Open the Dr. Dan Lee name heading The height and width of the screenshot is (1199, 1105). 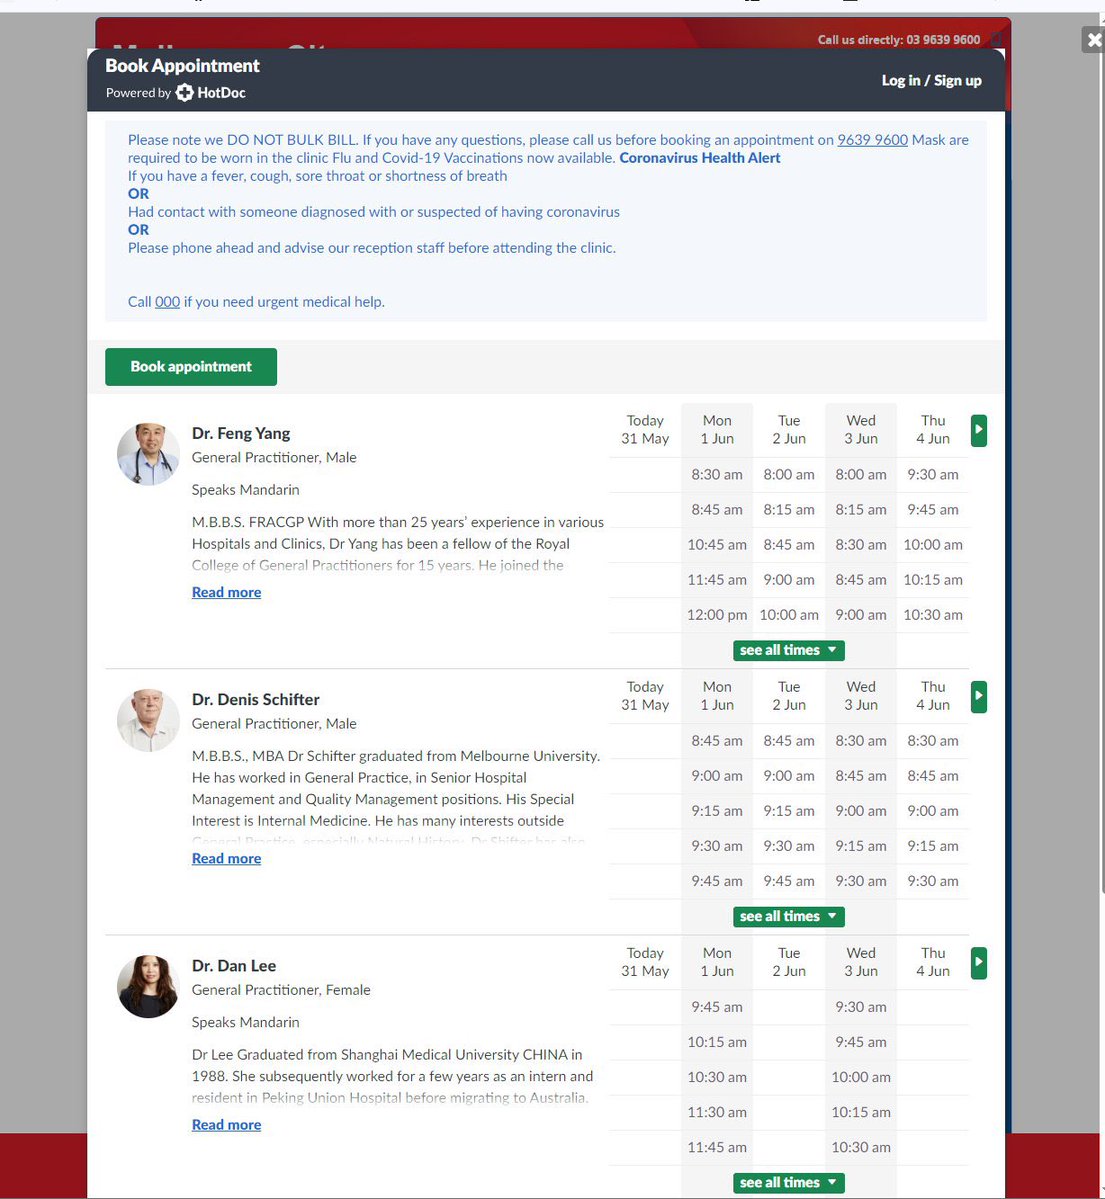(234, 966)
